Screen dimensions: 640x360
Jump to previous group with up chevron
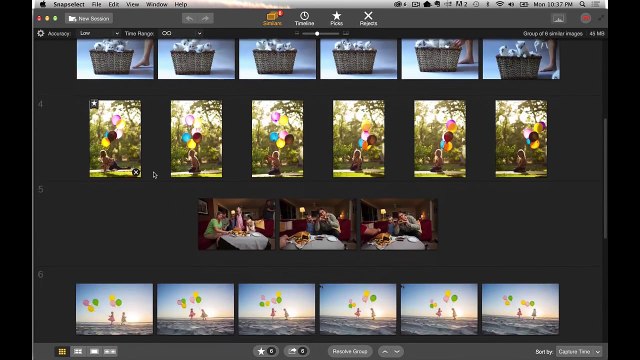point(384,351)
